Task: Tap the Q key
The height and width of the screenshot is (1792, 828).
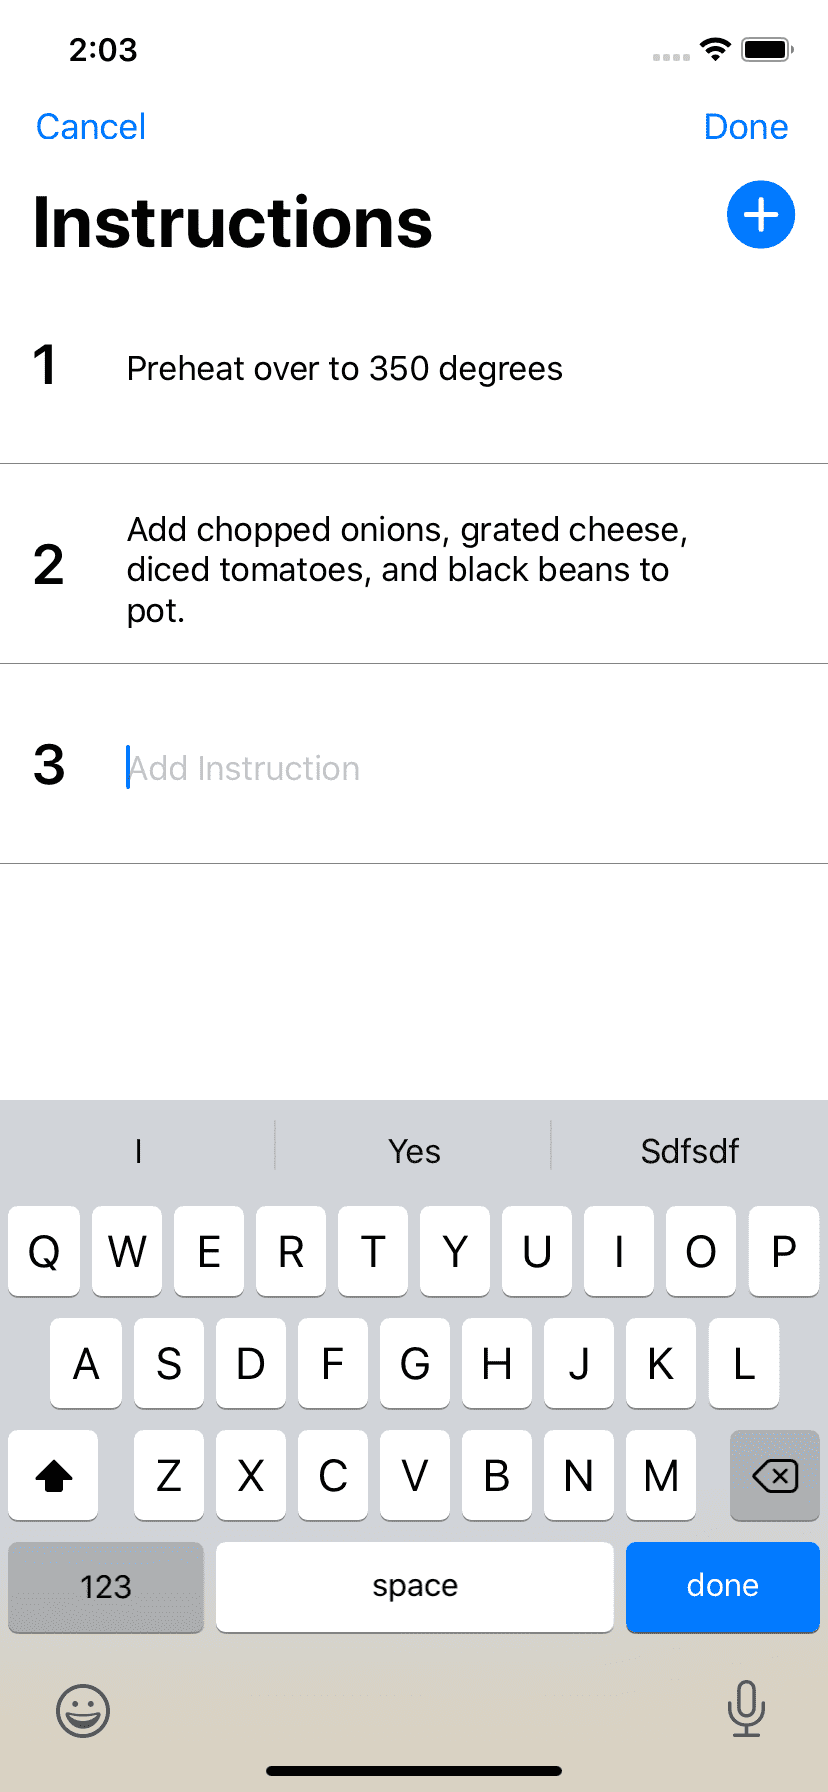Action: coord(44,1251)
